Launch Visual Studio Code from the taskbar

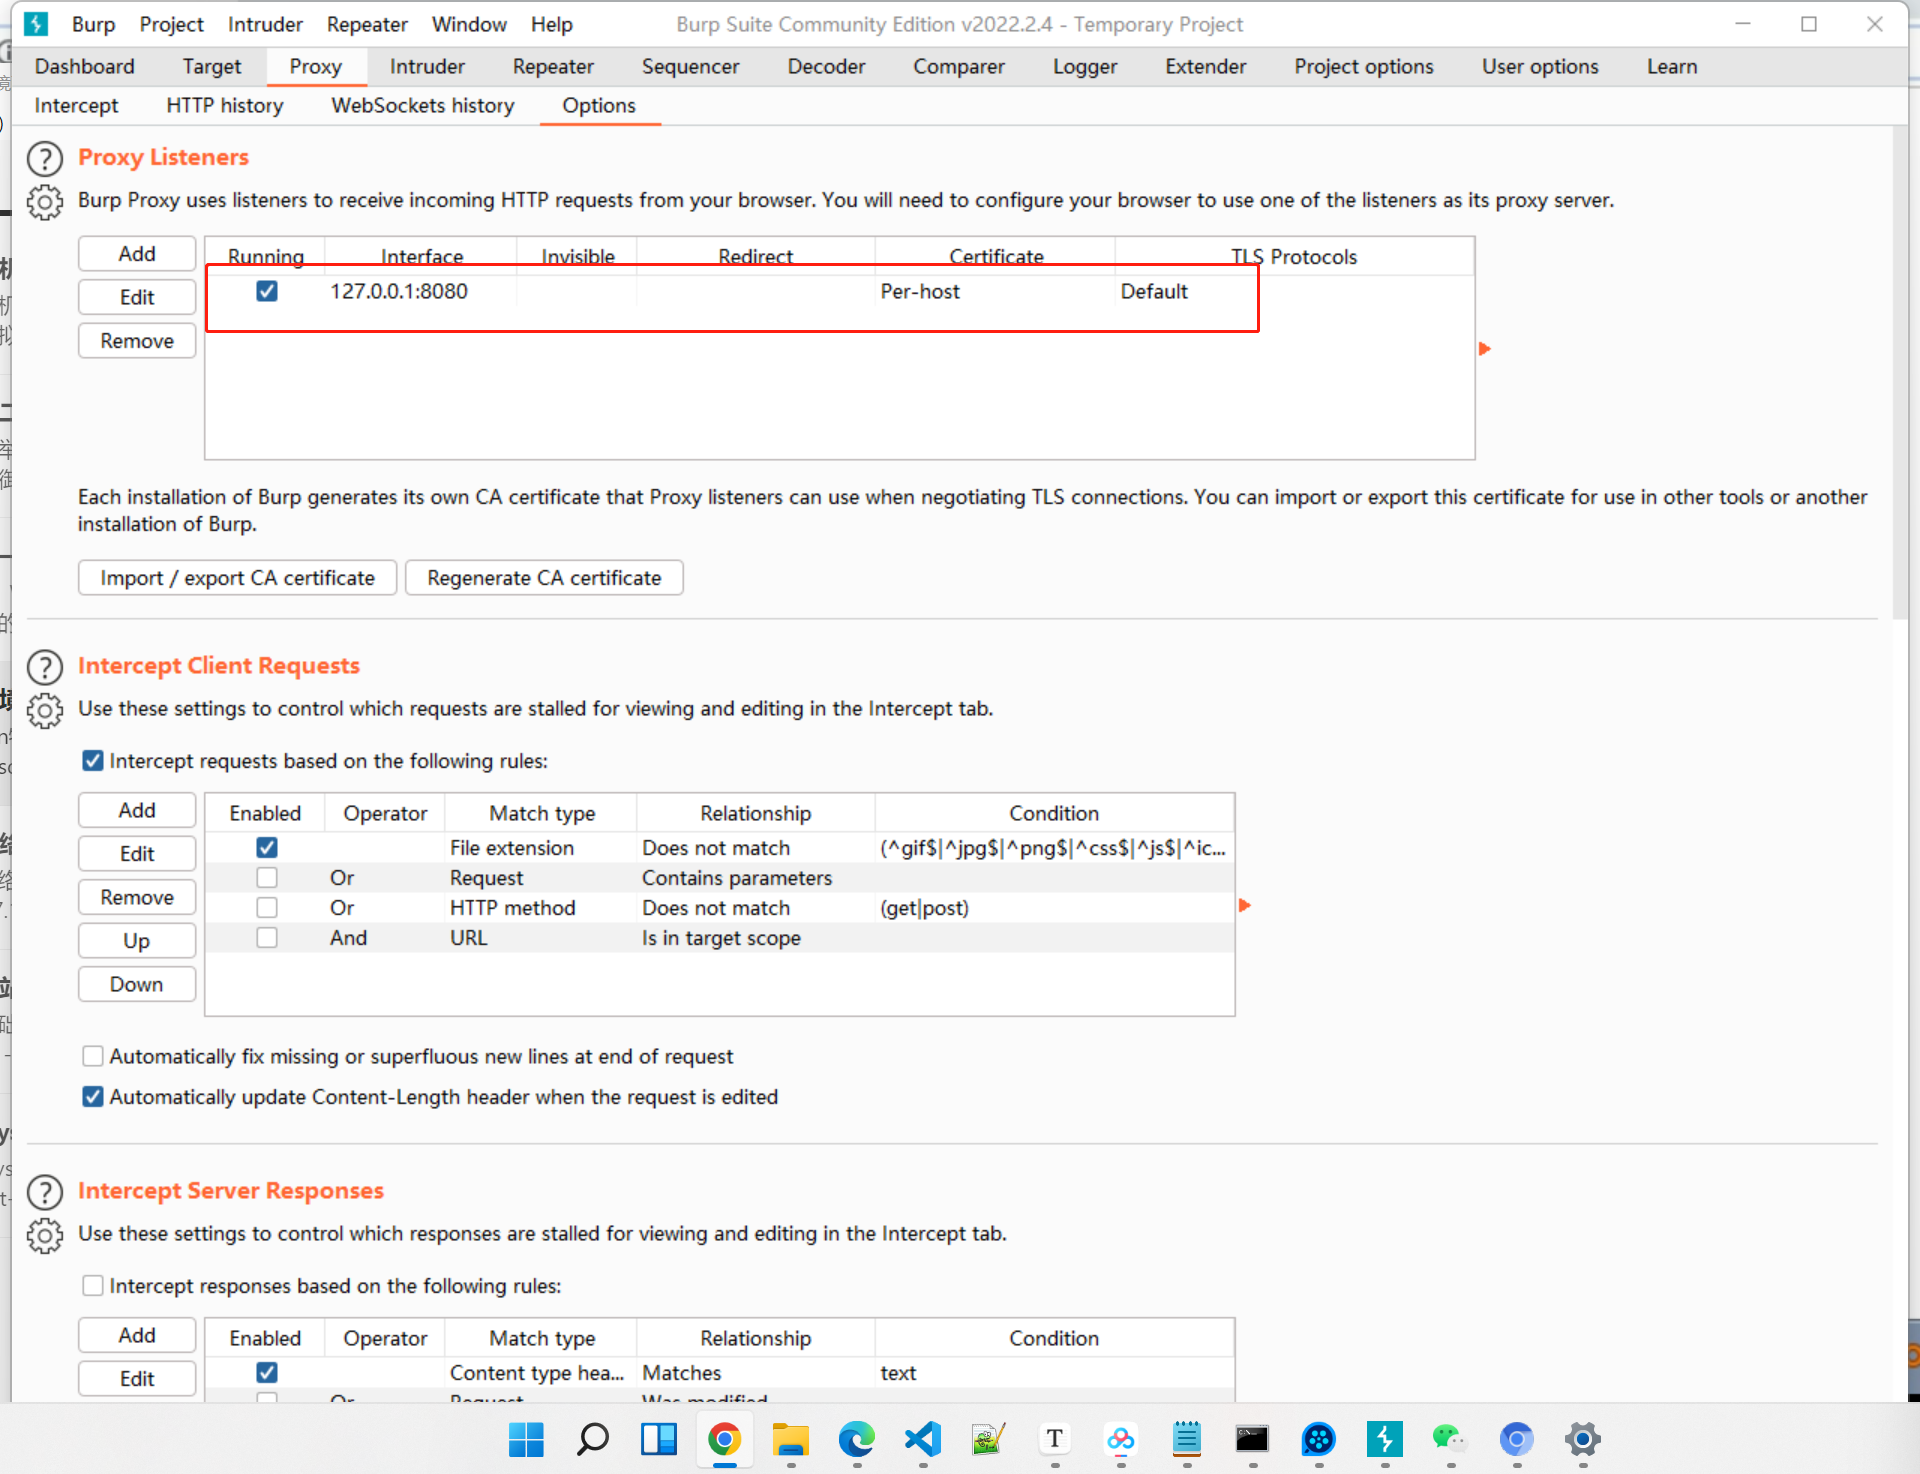pyautogui.click(x=922, y=1440)
